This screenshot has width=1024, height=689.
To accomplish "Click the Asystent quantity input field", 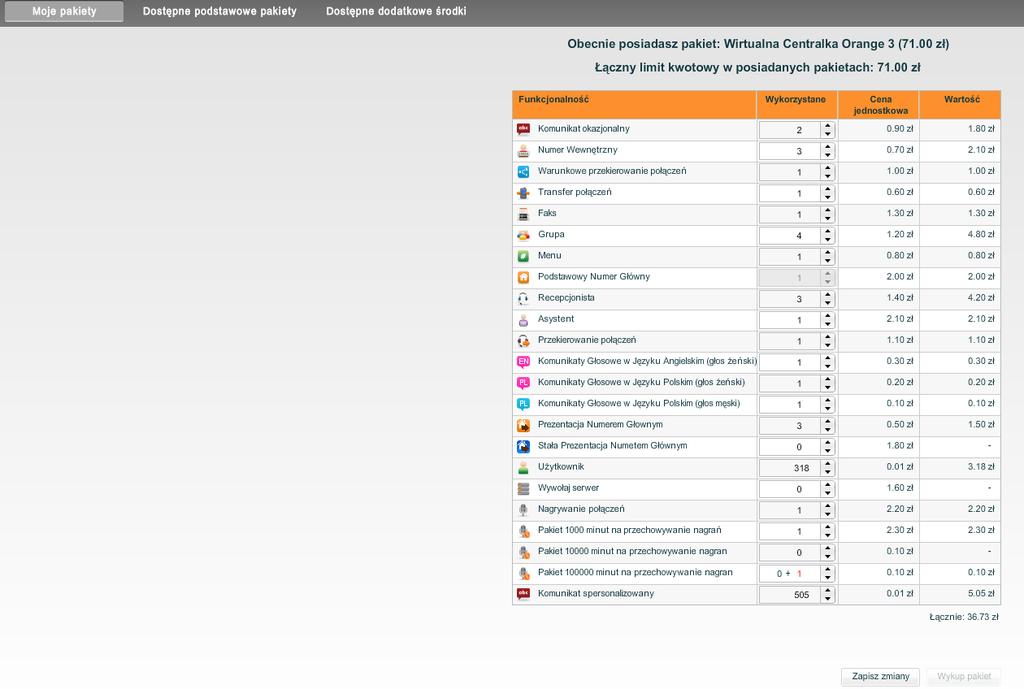I will 790,320.
